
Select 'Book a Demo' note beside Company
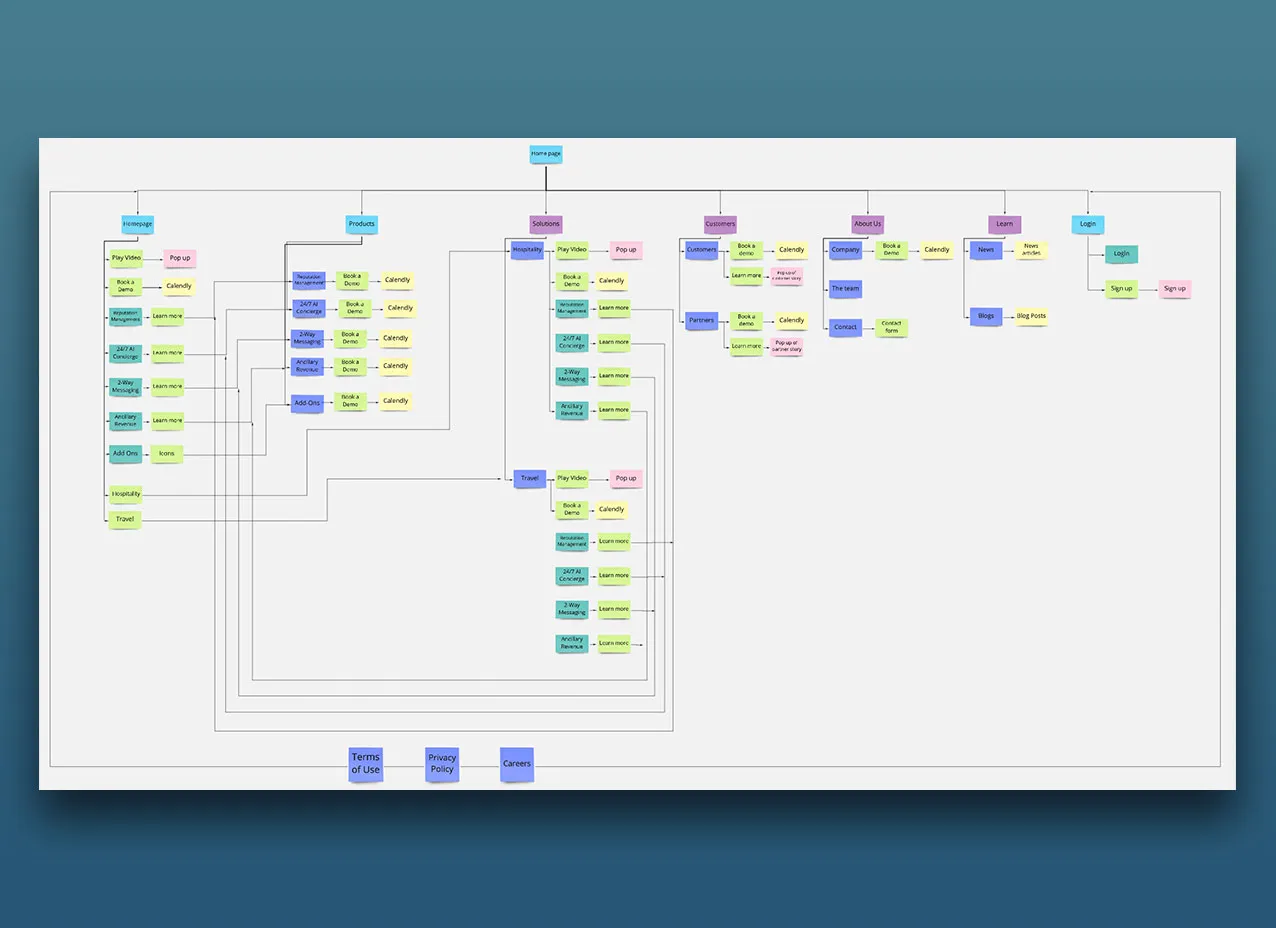pos(892,250)
